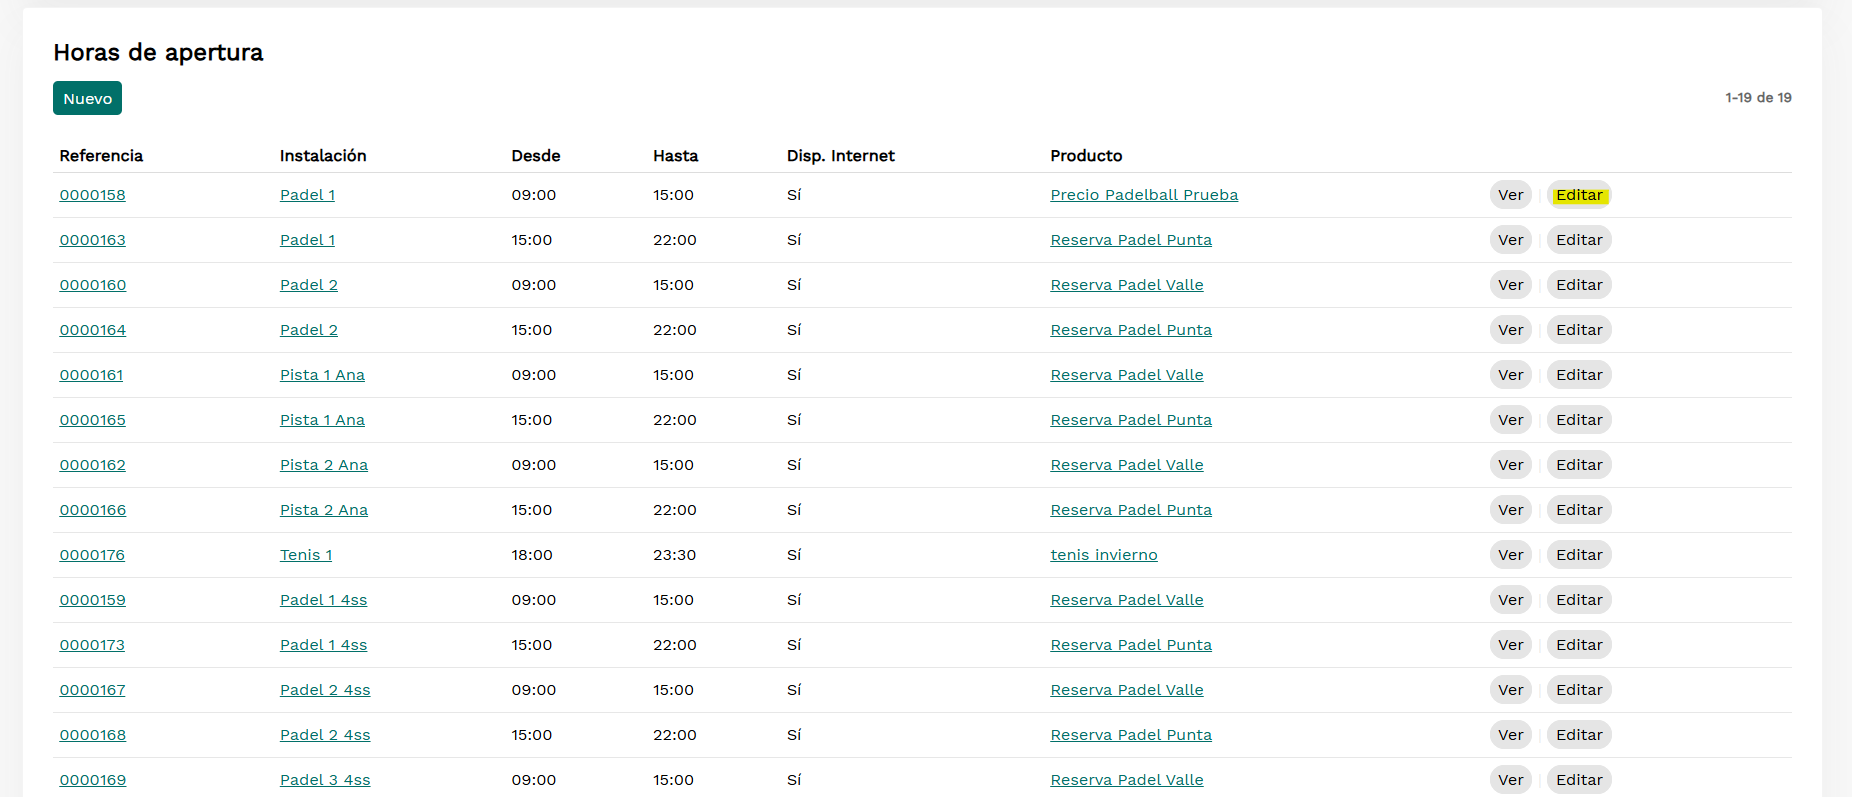This screenshot has width=1852, height=797.
Task: Open the Padel 3 4ss installation link
Action: [325, 780]
